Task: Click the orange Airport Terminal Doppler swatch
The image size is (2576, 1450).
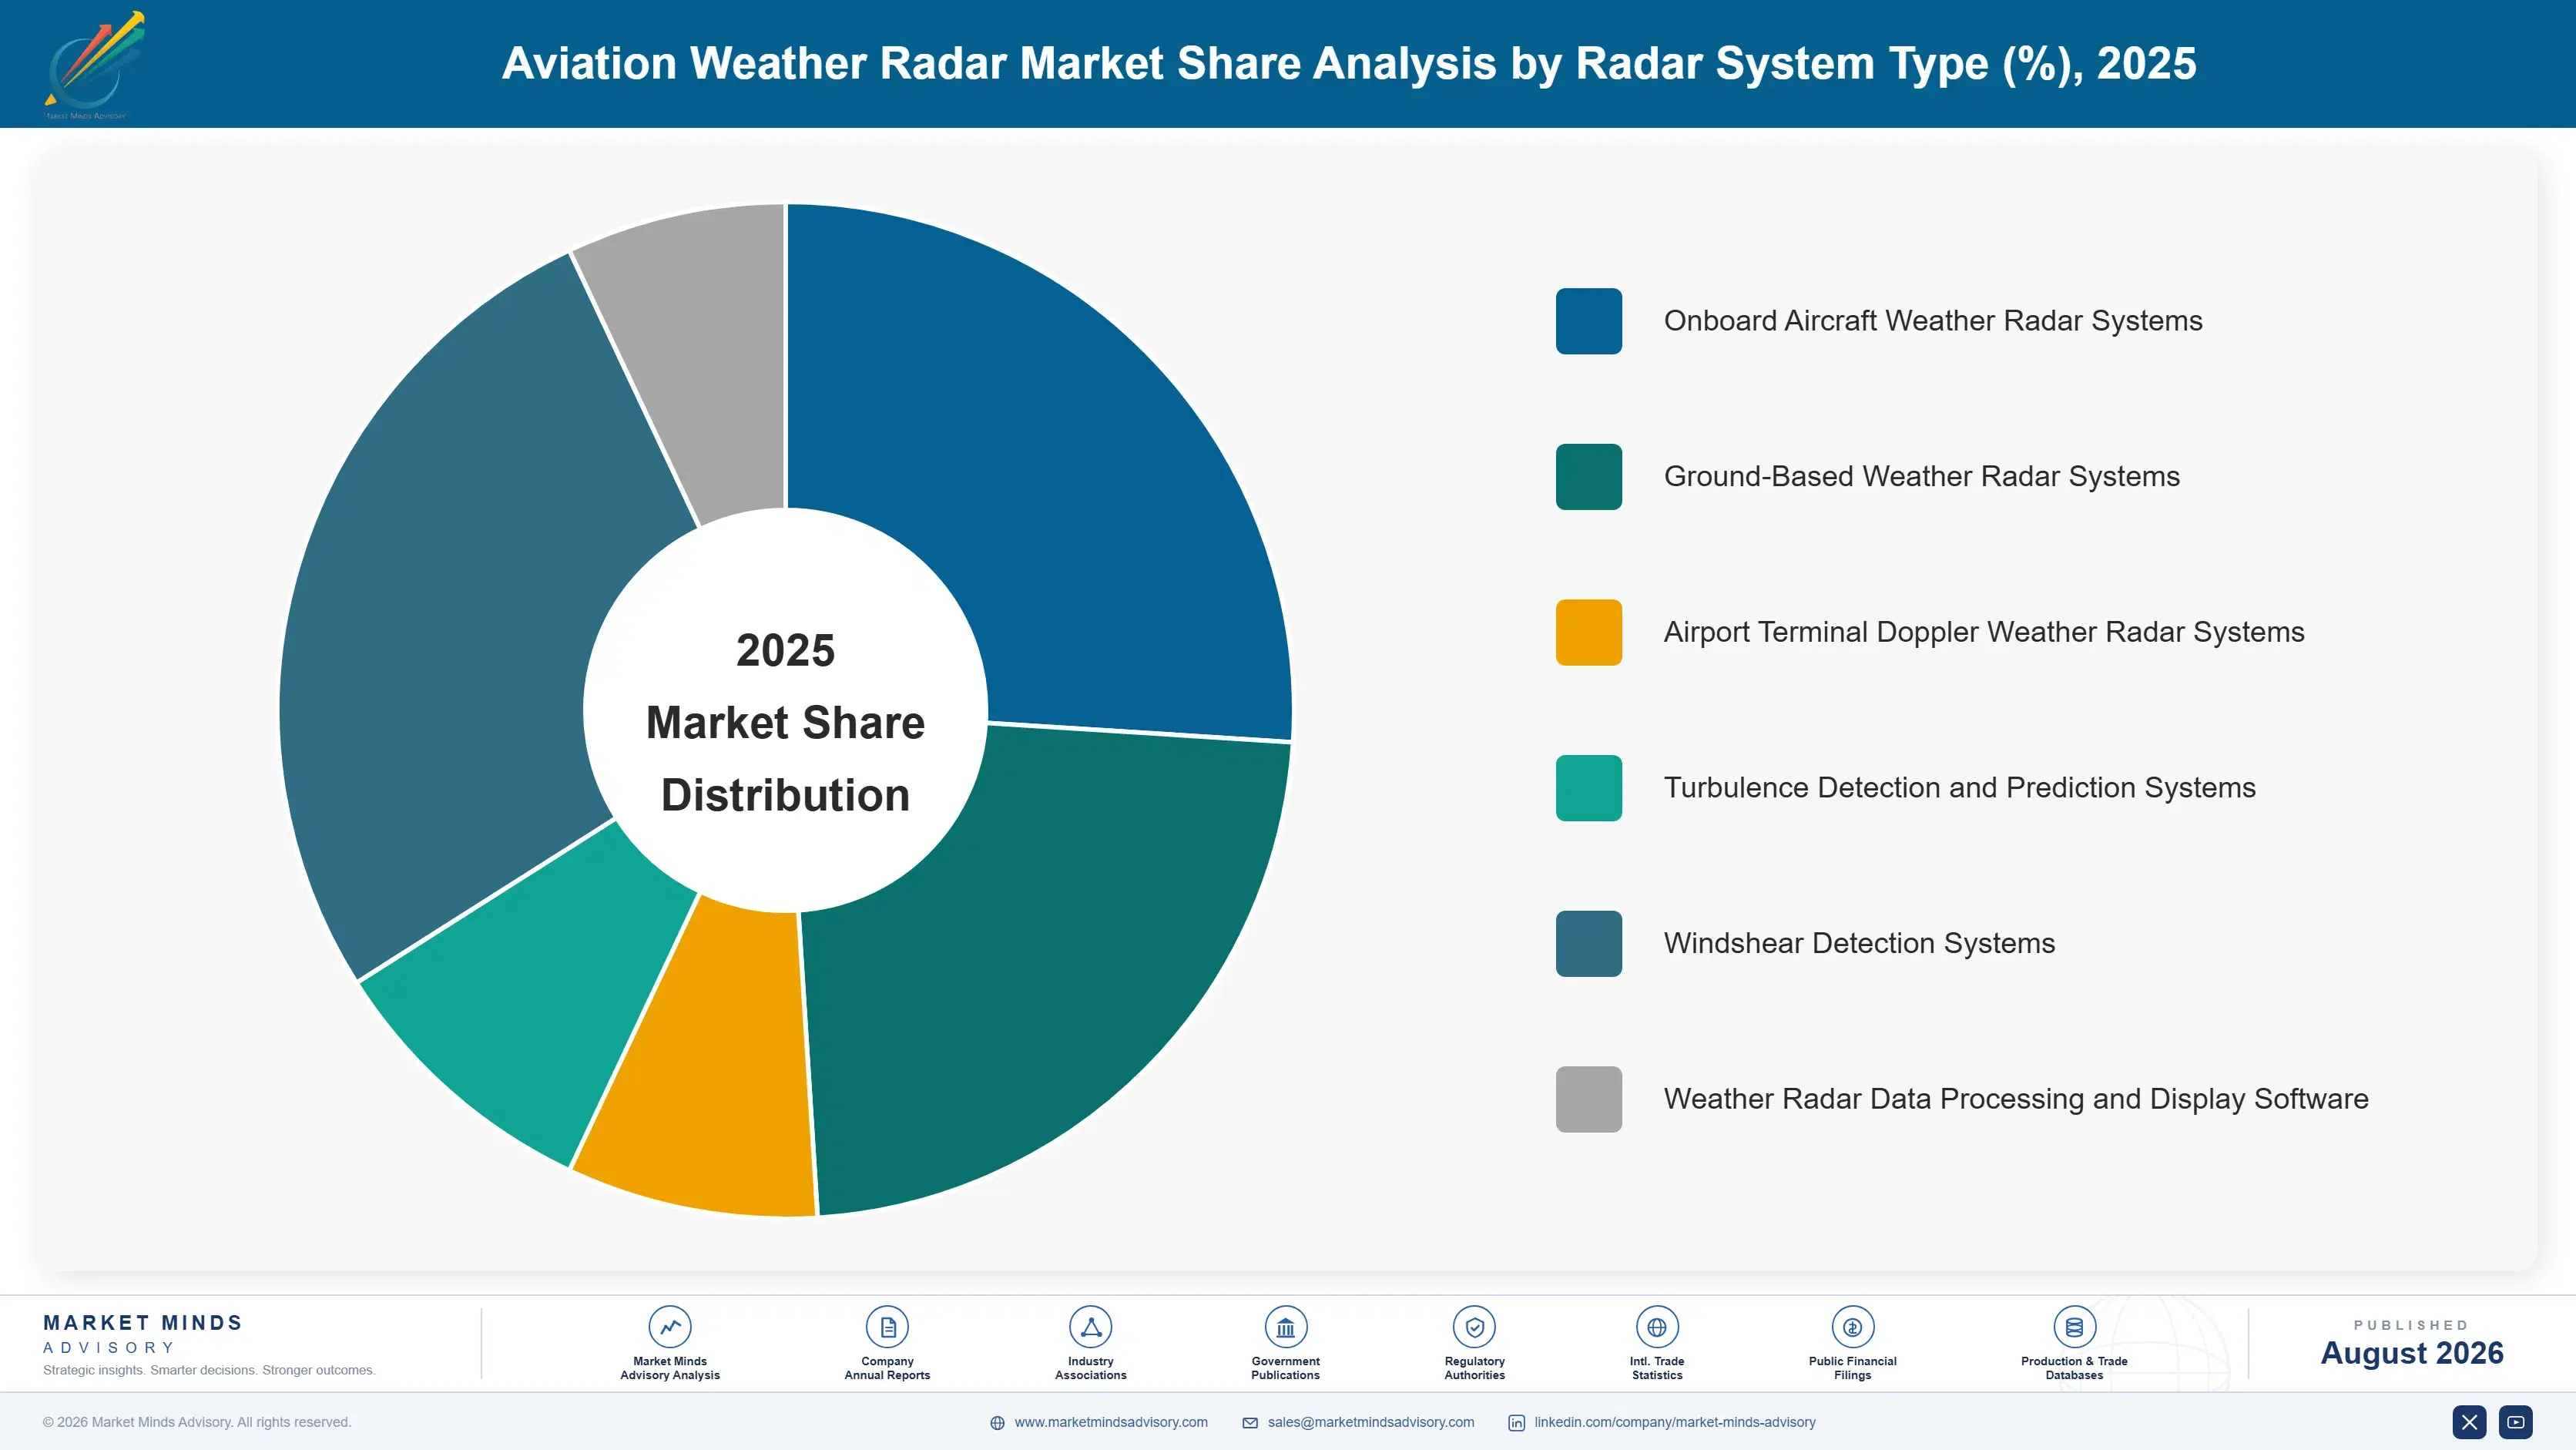Action: coord(1588,632)
